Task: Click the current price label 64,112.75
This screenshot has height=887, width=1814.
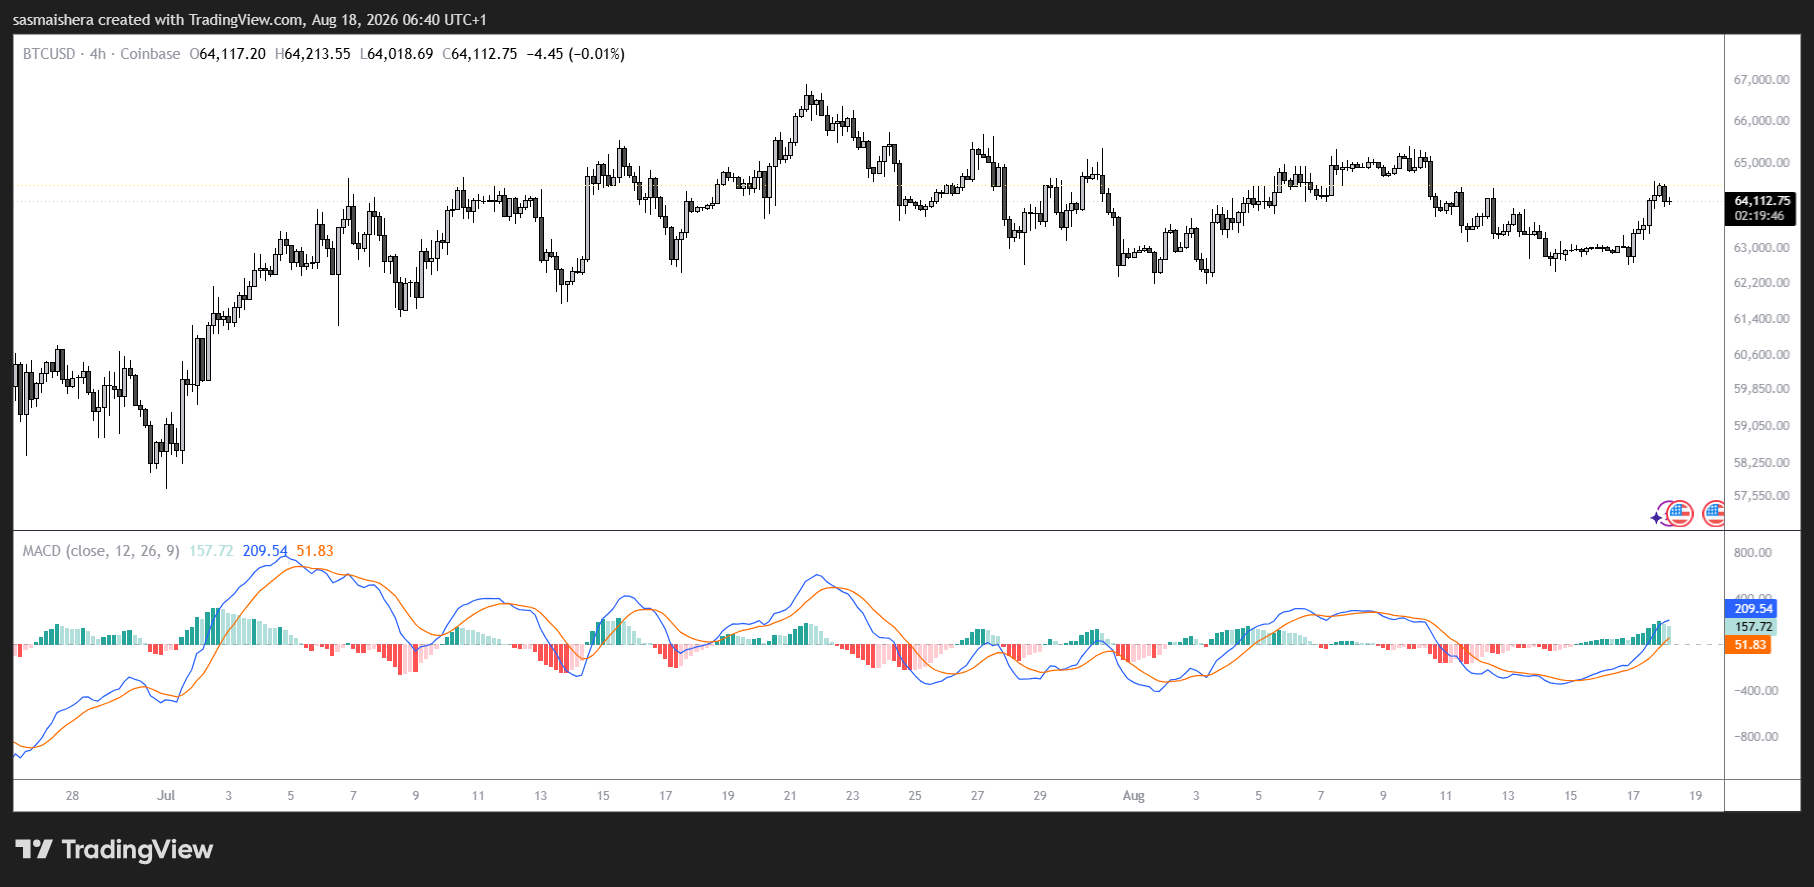Action: pyautogui.click(x=1762, y=201)
